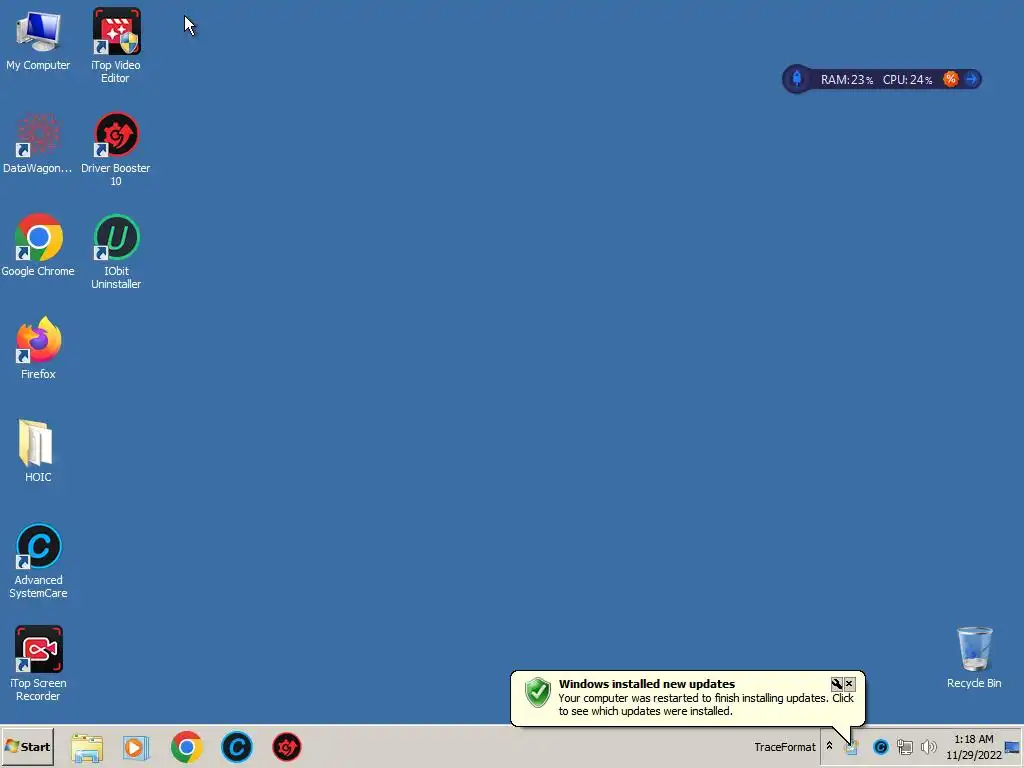Click the Advanced SystemCare tray icon
This screenshot has height=768, width=1024.
[x=880, y=746]
